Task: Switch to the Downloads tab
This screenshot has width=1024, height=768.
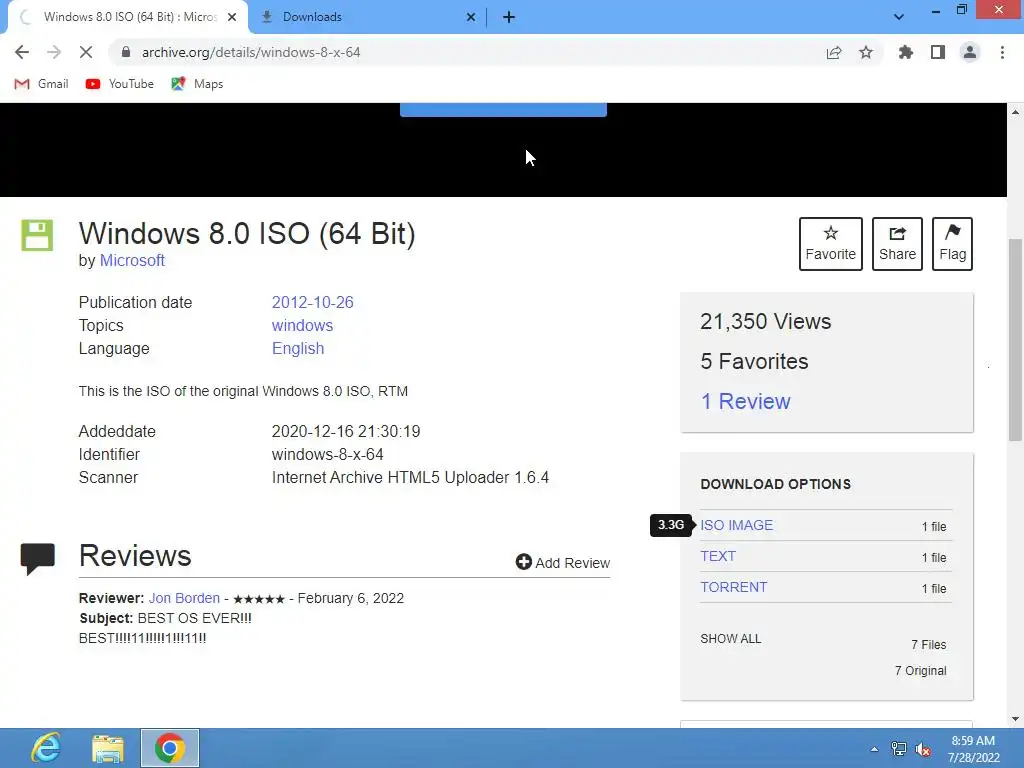Action: pos(368,17)
